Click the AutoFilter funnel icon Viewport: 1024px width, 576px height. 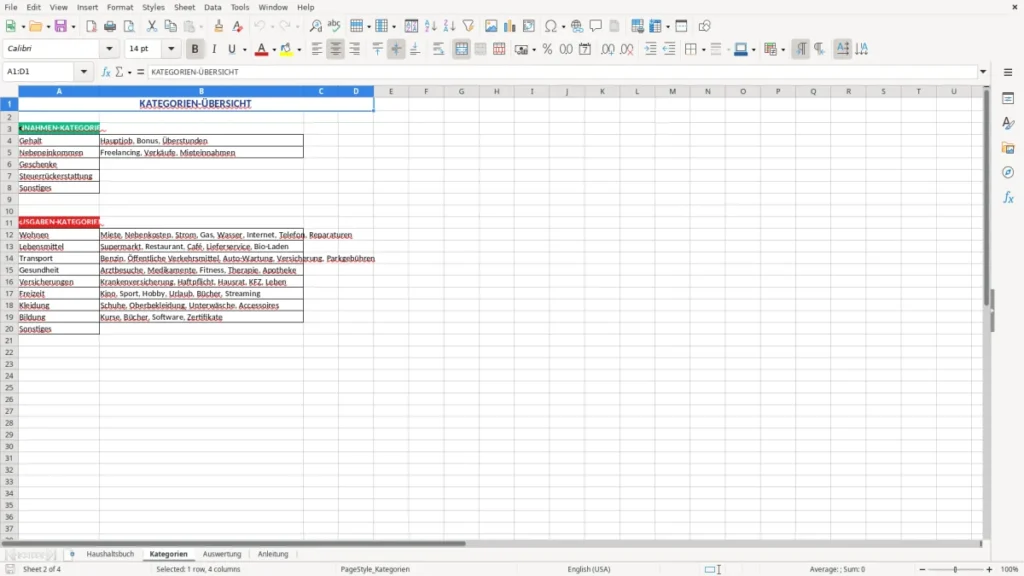point(468,26)
